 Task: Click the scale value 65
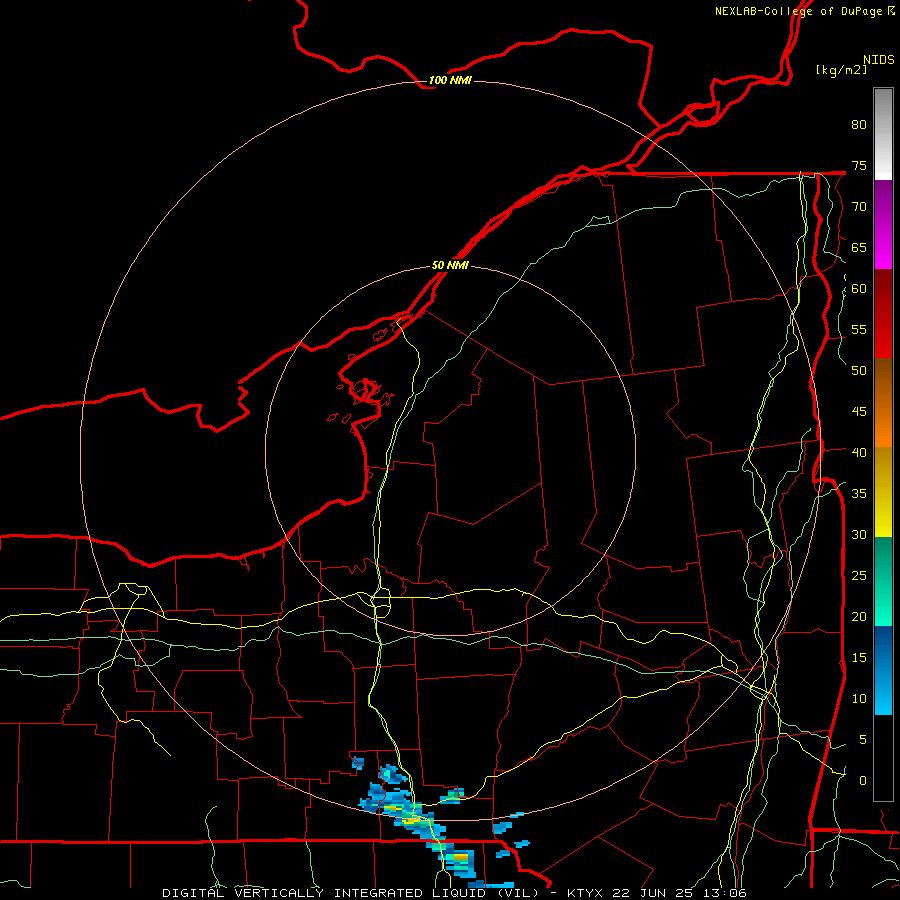click(859, 247)
